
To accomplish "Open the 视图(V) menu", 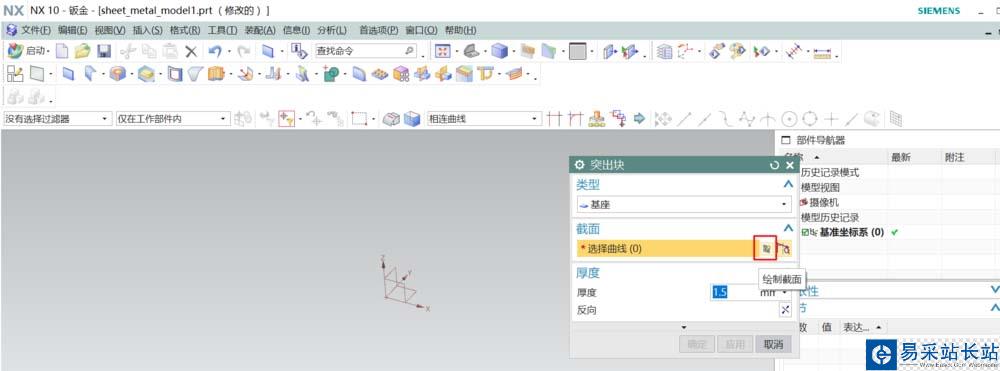I will pyautogui.click(x=110, y=30).
